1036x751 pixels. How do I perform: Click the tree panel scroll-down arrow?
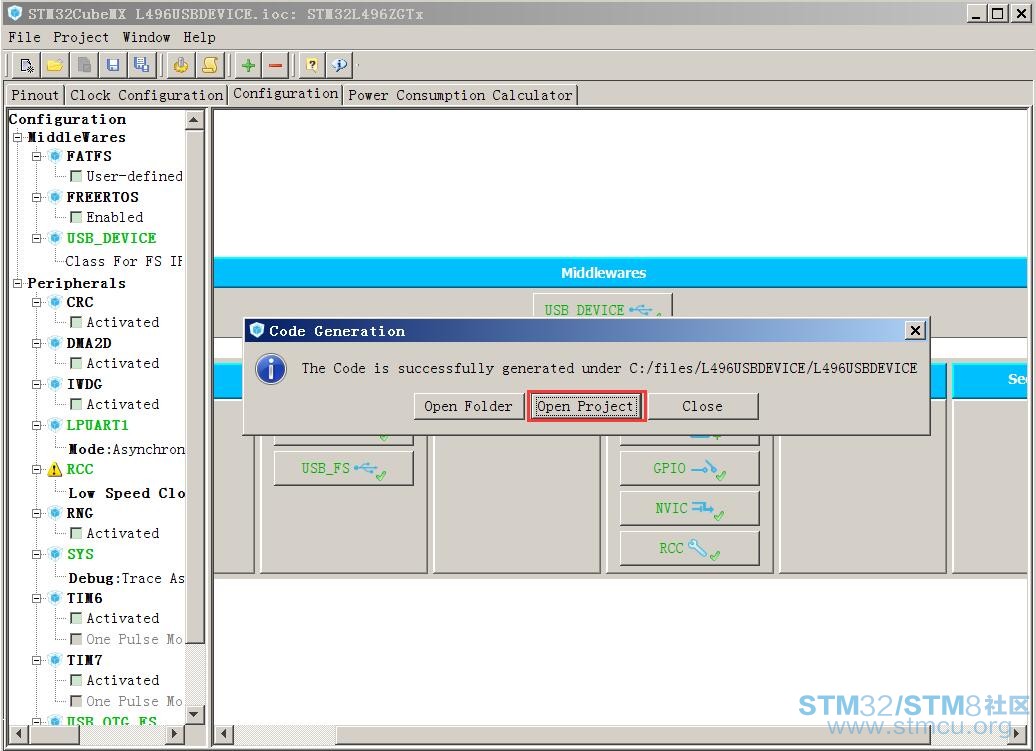pyautogui.click(x=194, y=714)
